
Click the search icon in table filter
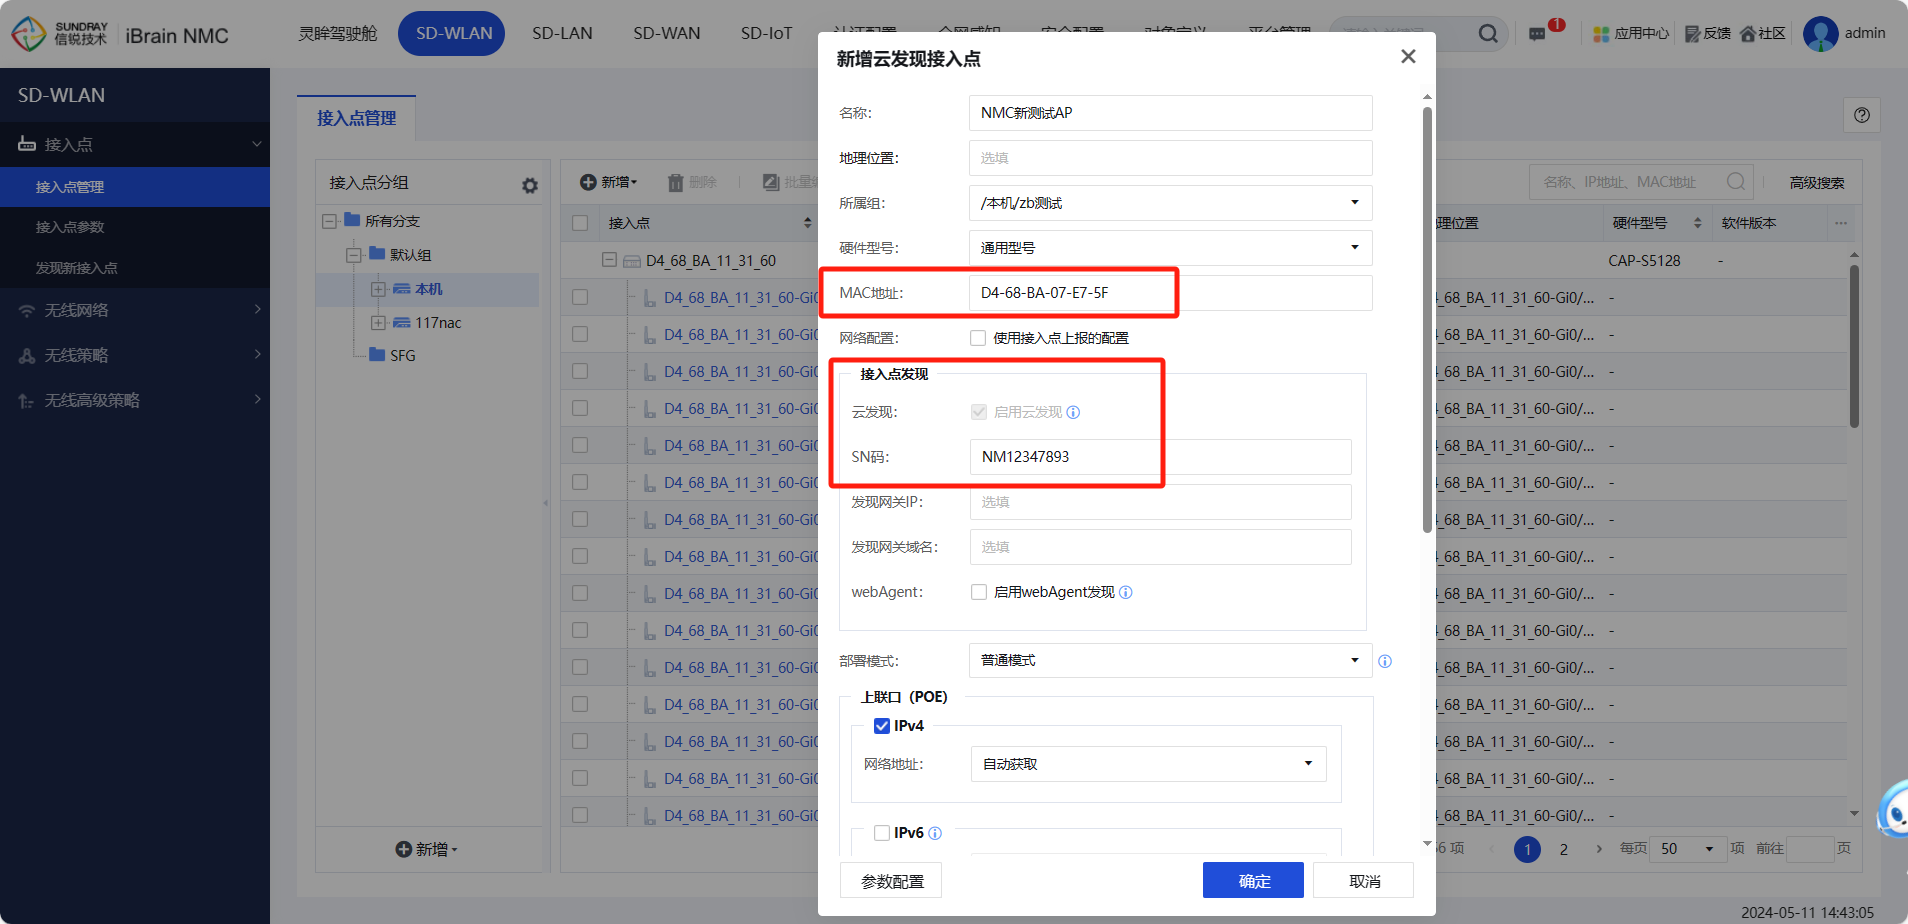1736,181
